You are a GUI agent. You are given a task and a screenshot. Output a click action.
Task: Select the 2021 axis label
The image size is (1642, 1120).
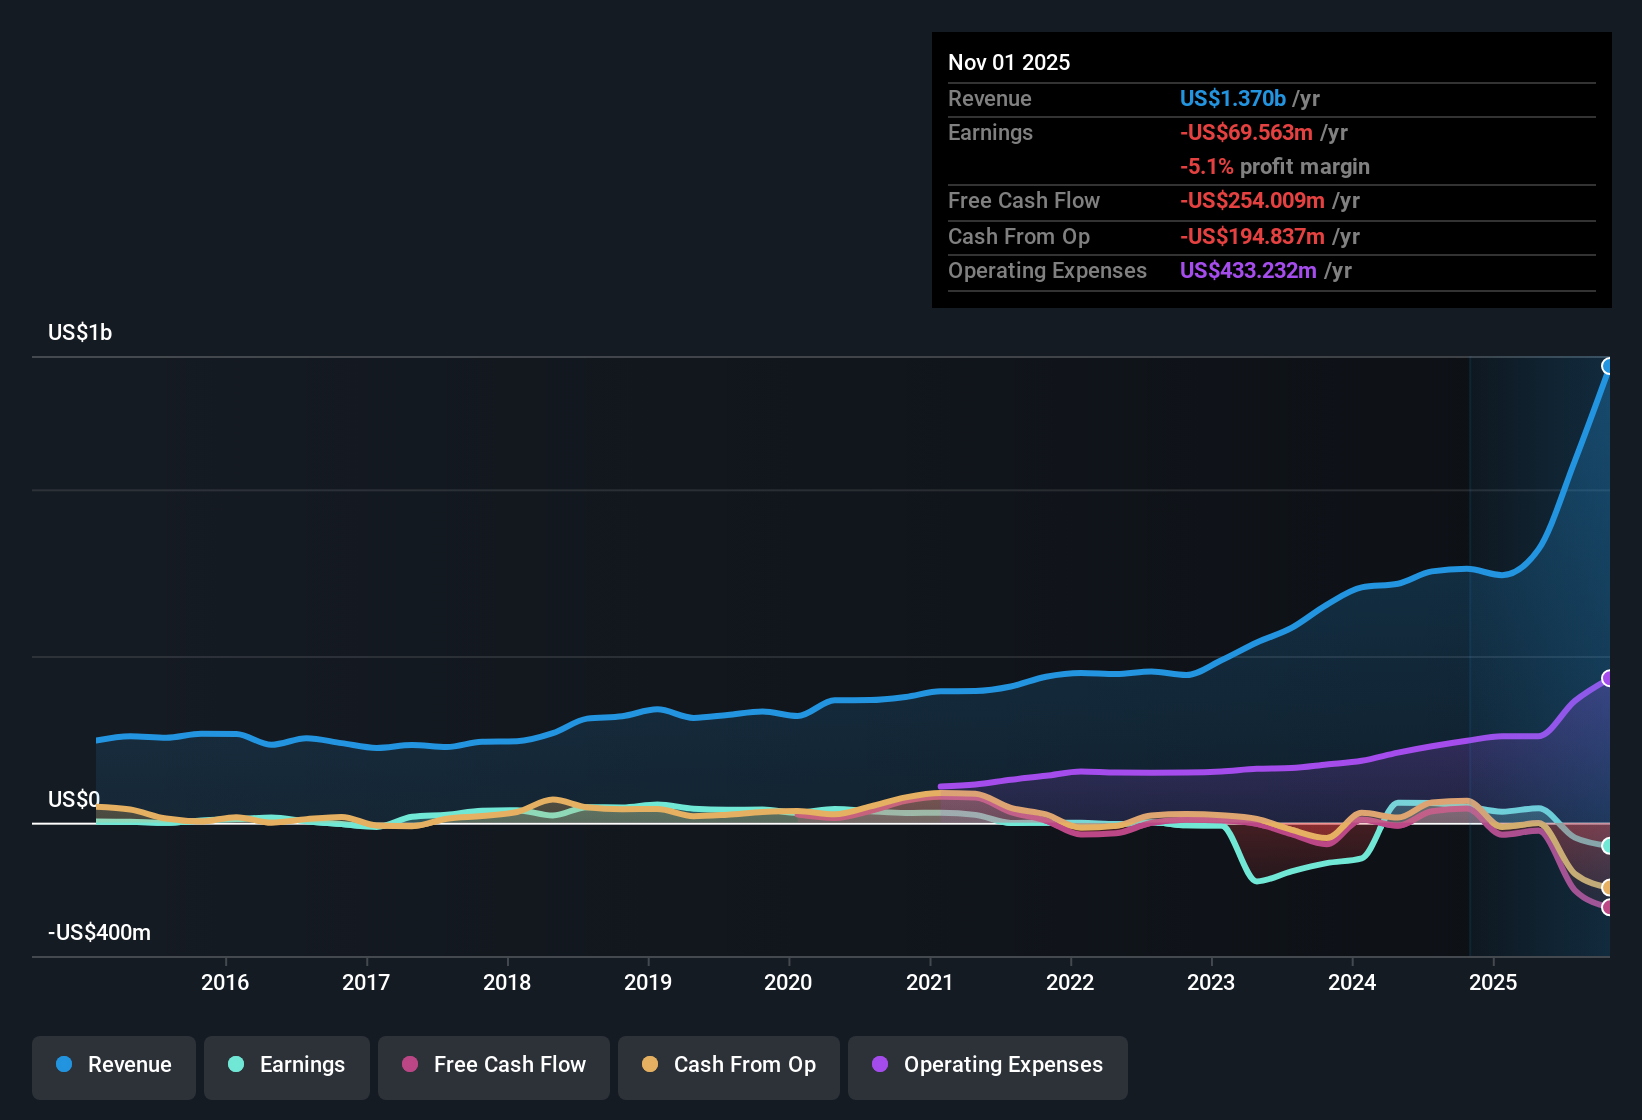coord(931,983)
